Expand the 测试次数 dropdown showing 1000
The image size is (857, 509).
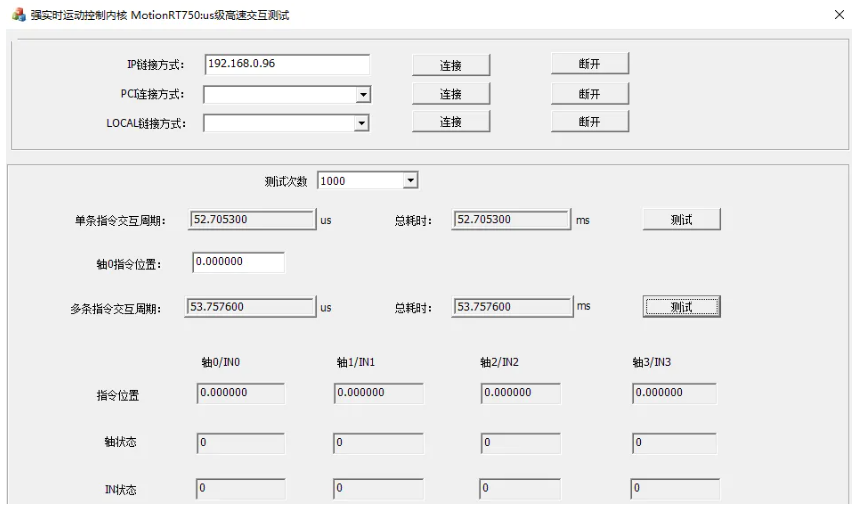point(410,180)
